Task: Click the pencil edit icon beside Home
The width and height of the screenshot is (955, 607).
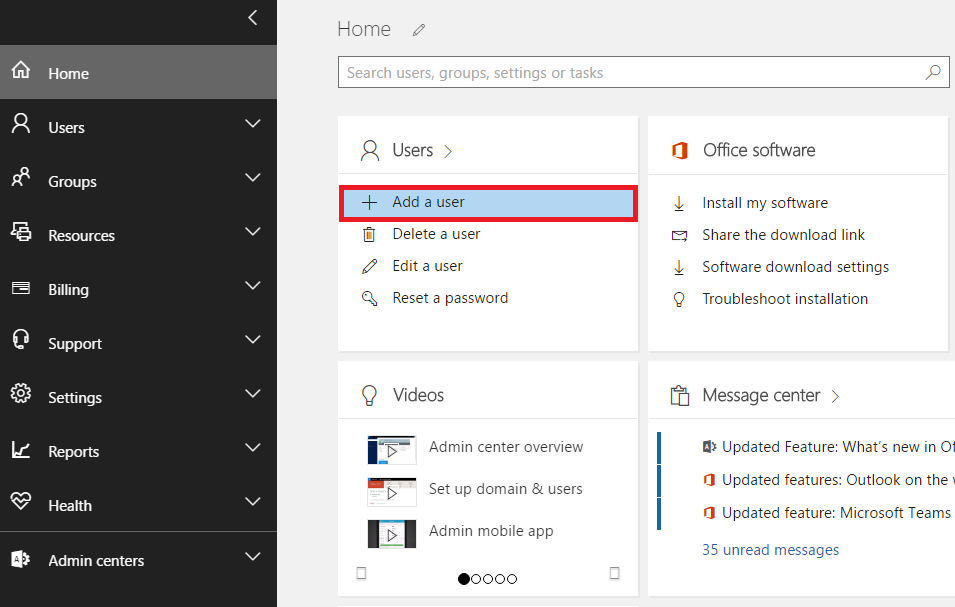Action: coord(419,30)
